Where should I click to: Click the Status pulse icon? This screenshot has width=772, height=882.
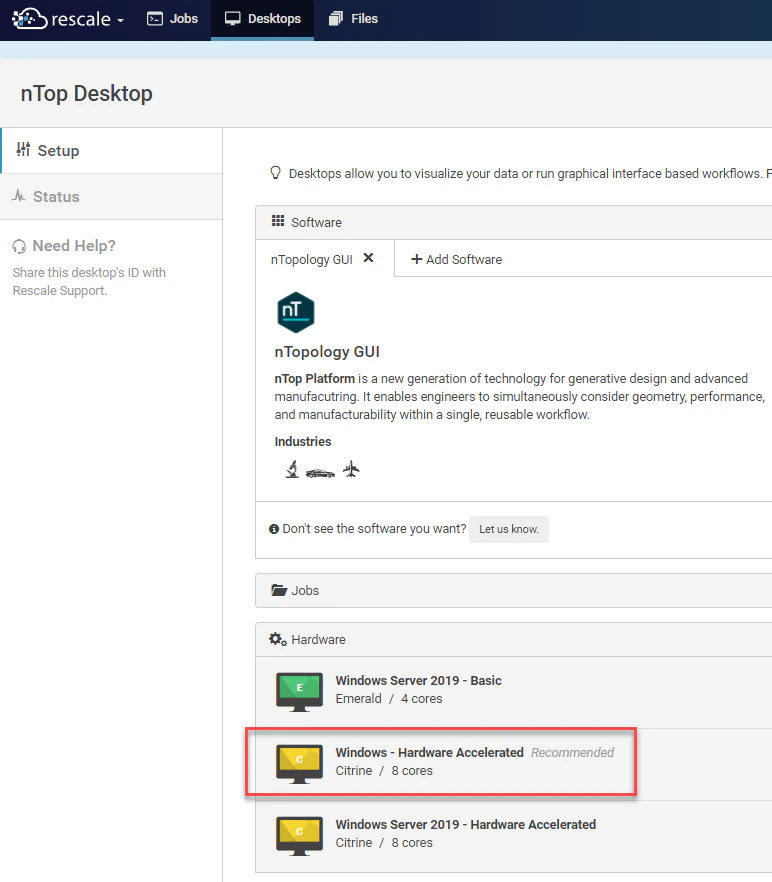19,196
